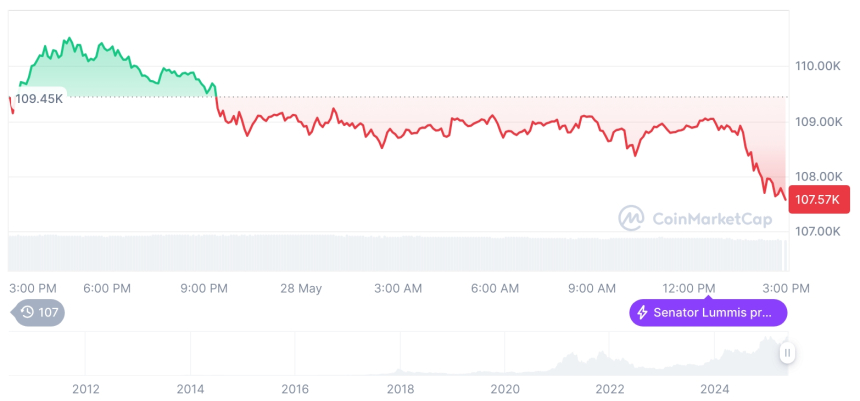Click the CoinMarketCap circular logo icon
The image size is (860, 401).
pyautogui.click(x=631, y=217)
